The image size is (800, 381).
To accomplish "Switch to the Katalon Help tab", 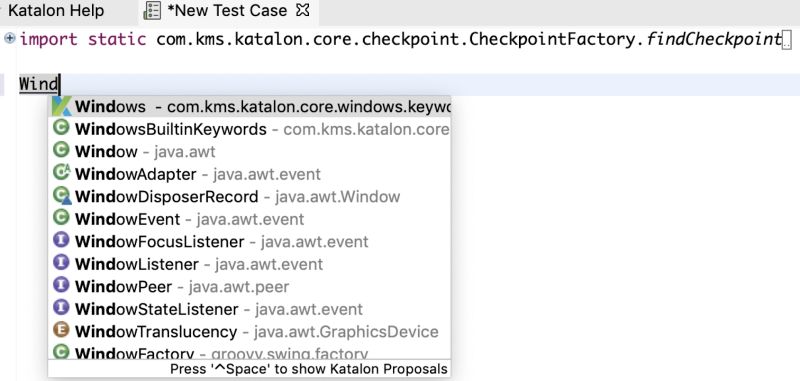I will (x=55, y=11).
